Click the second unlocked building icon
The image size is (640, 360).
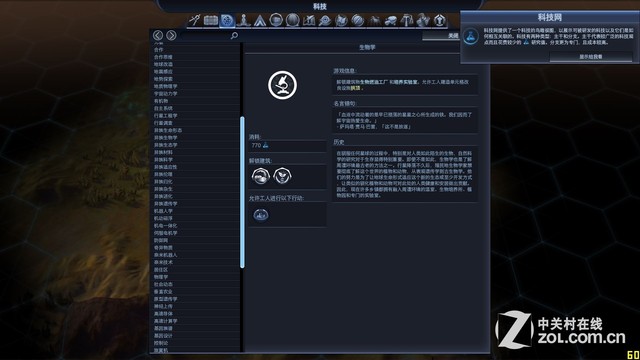point(282,176)
